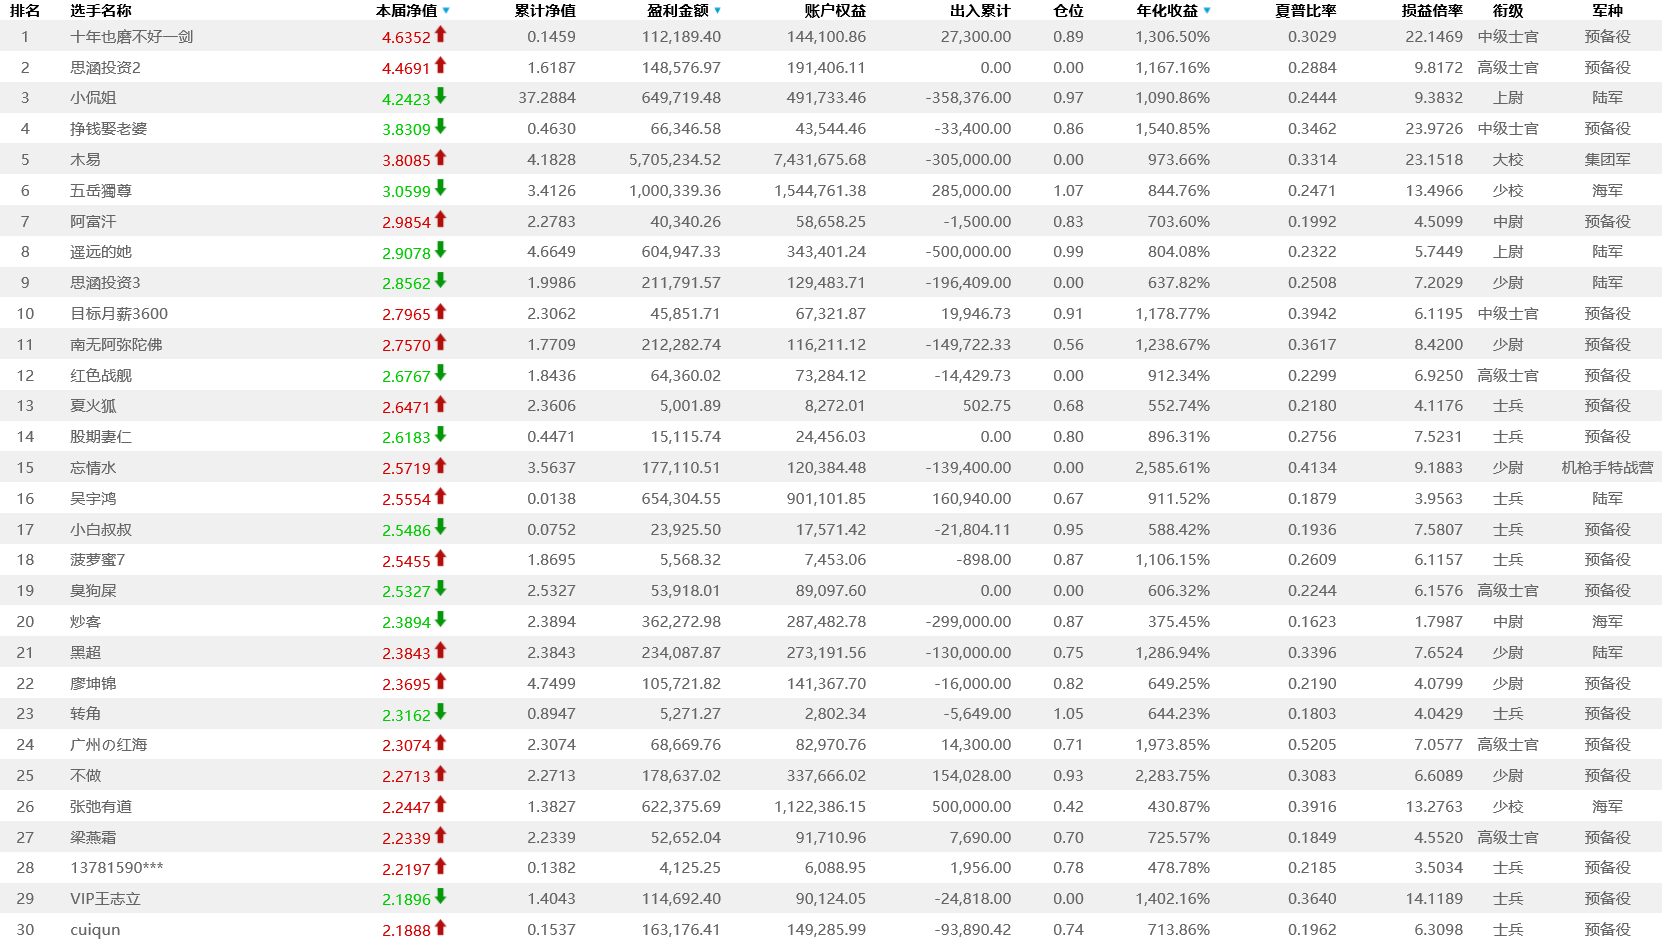Click the red up arrow for 张弛有道
The image size is (1662, 942).
pos(440,805)
